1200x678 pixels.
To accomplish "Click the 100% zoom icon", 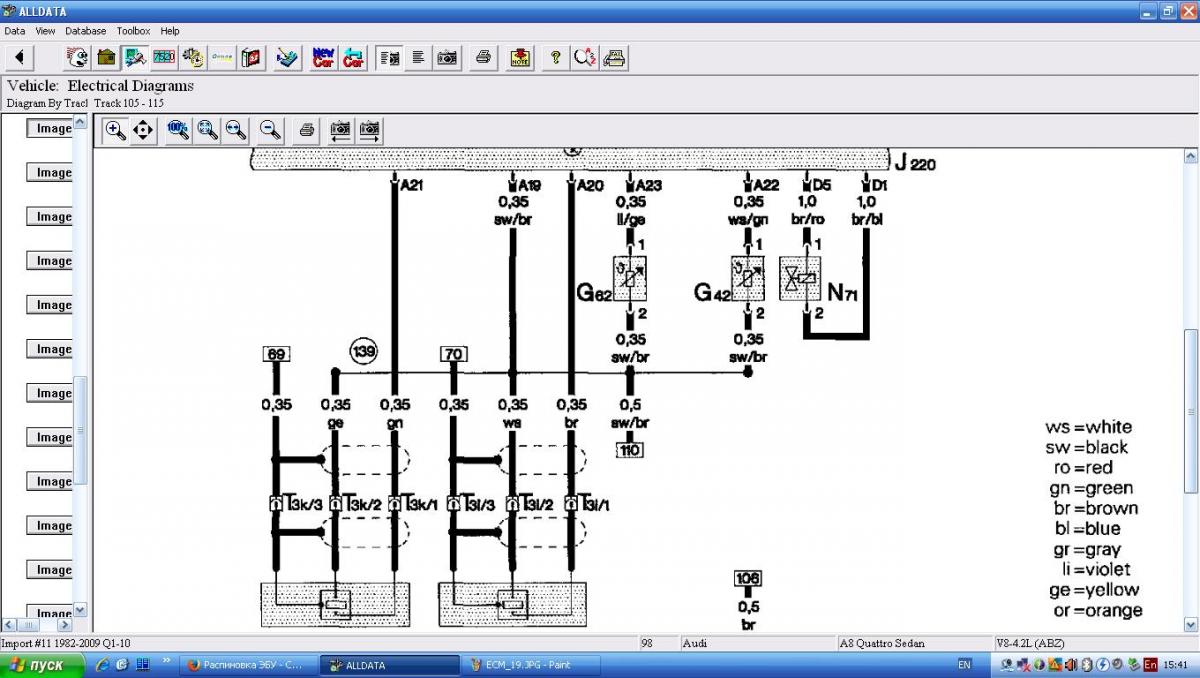I will click(x=179, y=129).
